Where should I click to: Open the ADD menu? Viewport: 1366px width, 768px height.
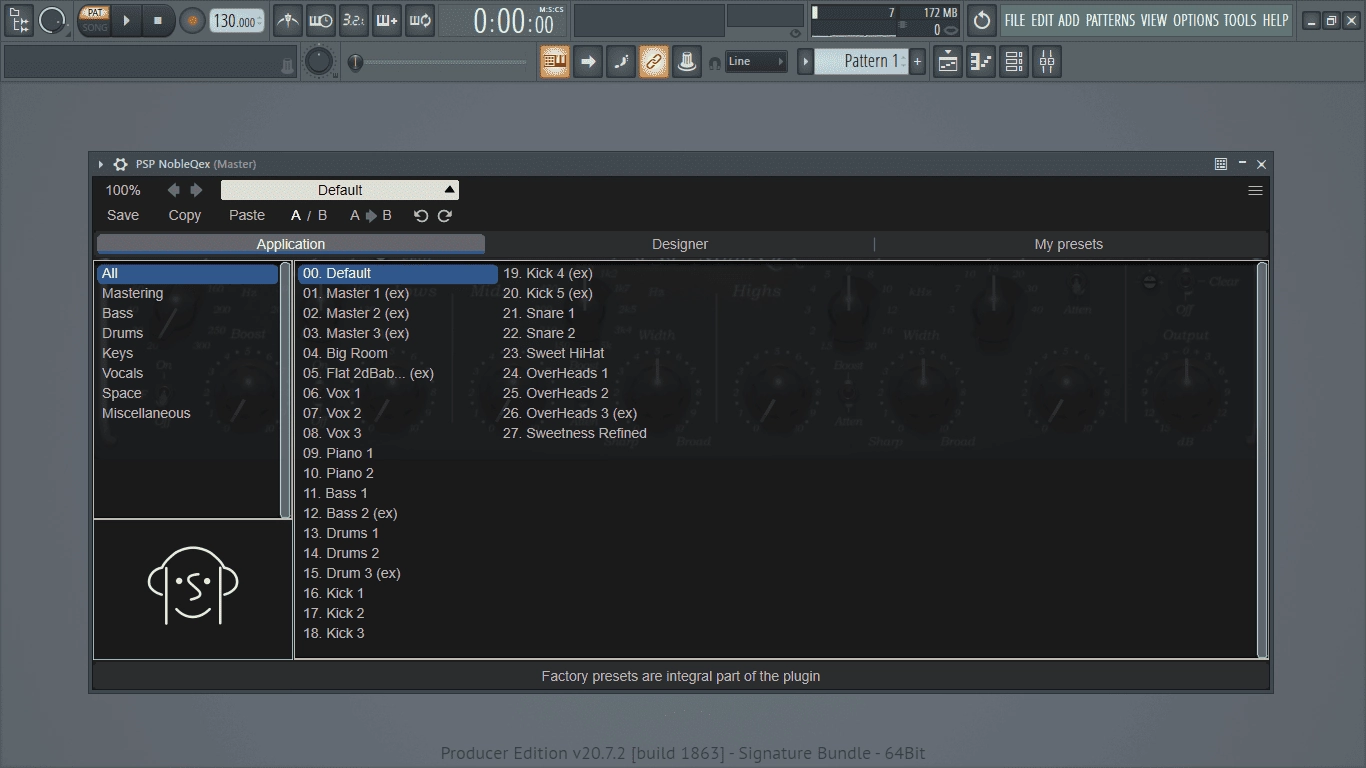tap(1069, 20)
